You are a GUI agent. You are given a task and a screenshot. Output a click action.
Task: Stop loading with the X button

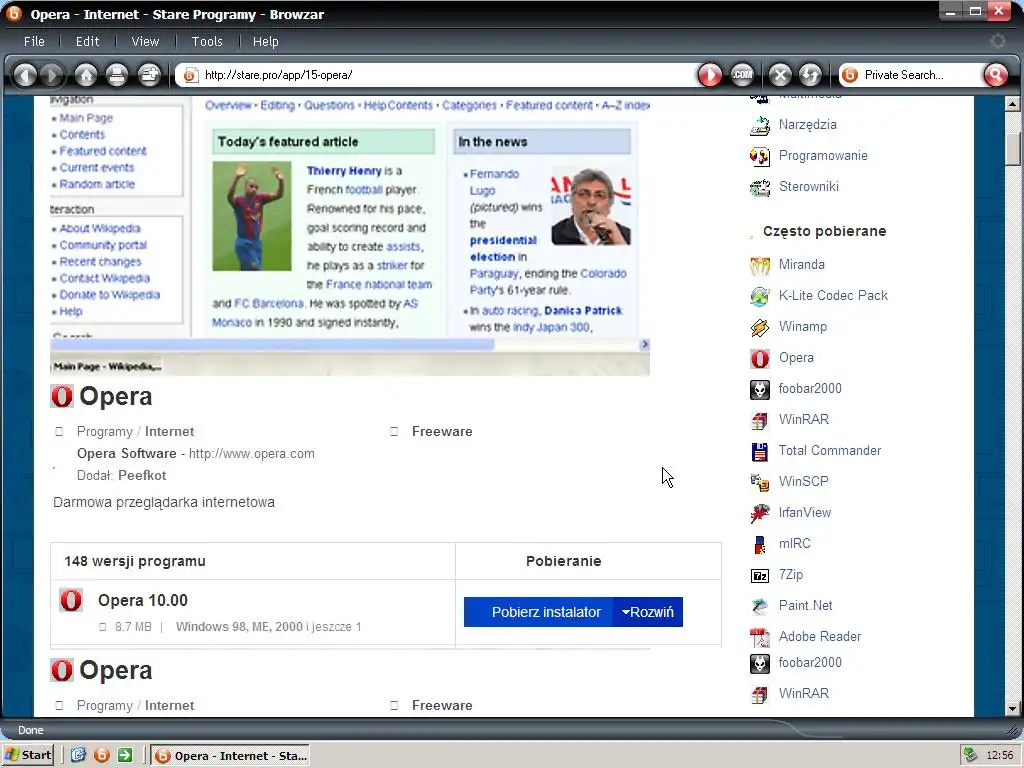(780, 75)
